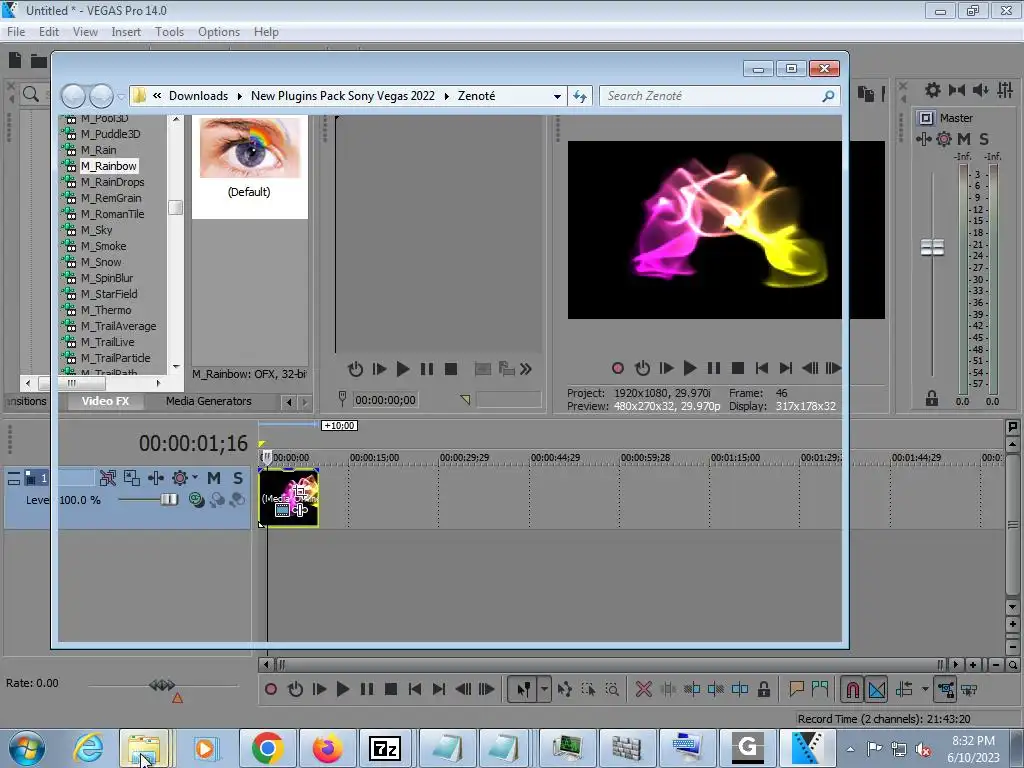1024x768 pixels.
Task: Open Track FX dropdown arrow on track 1
Action: 194,478
